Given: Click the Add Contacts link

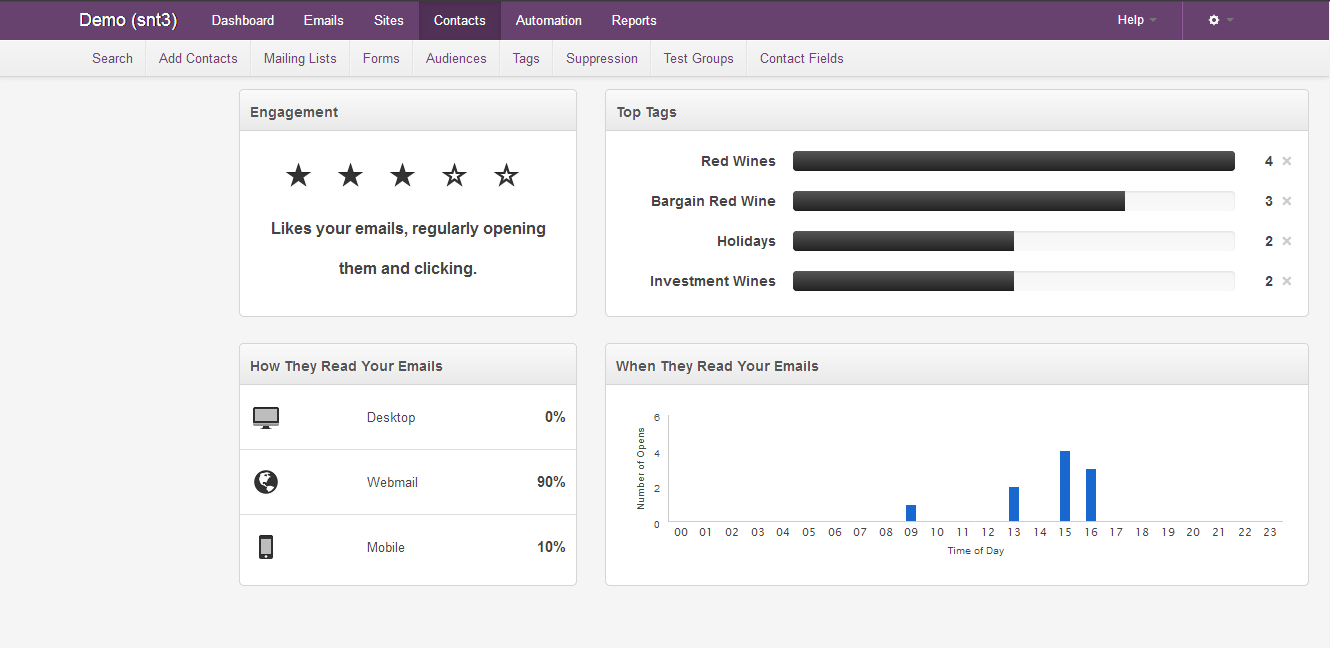Looking at the screenshot, I should pyautogui.click(x=198, y=58).
